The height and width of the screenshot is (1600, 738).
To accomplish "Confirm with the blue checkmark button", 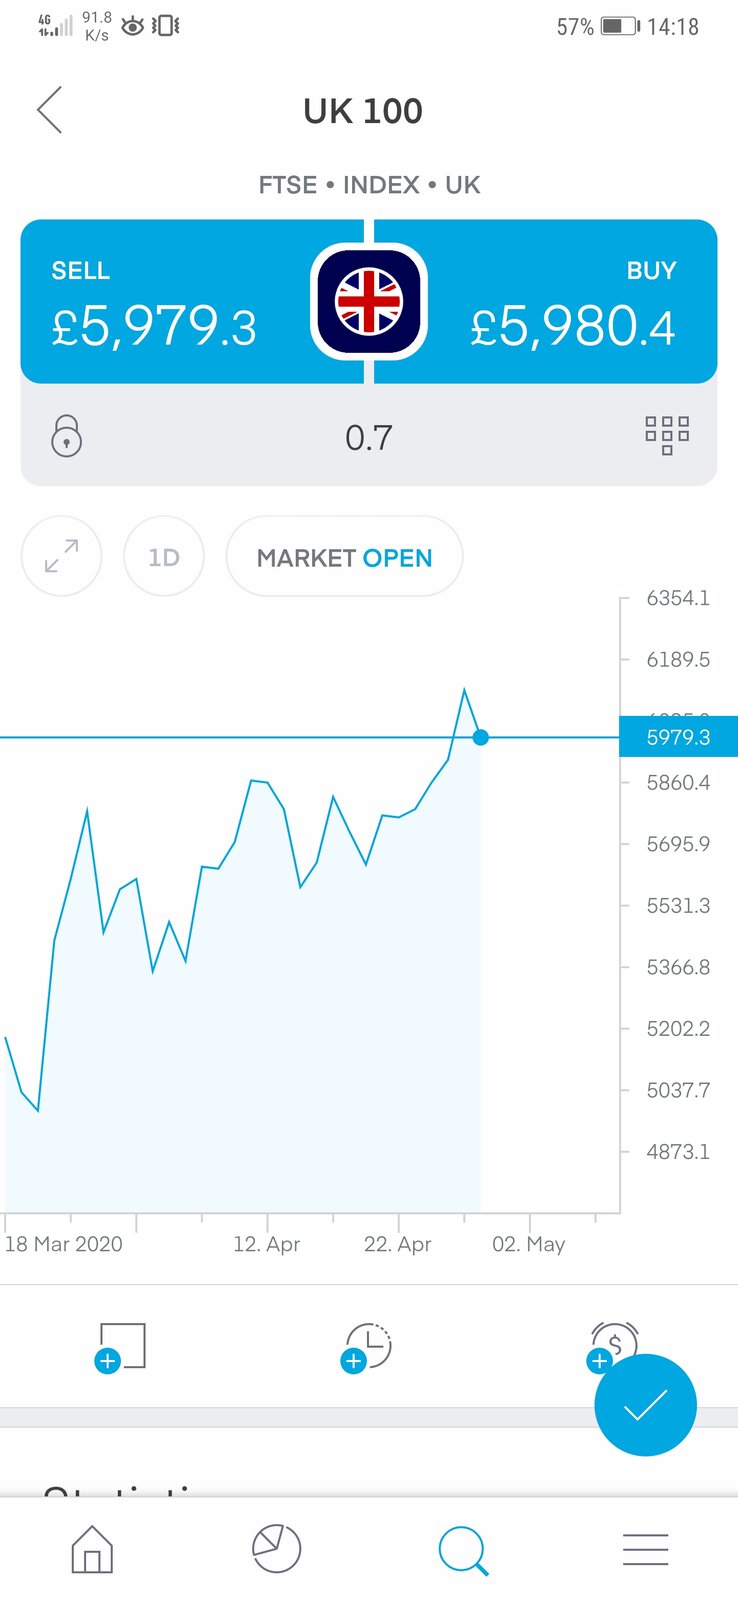I will click(x=645, y=1405).
